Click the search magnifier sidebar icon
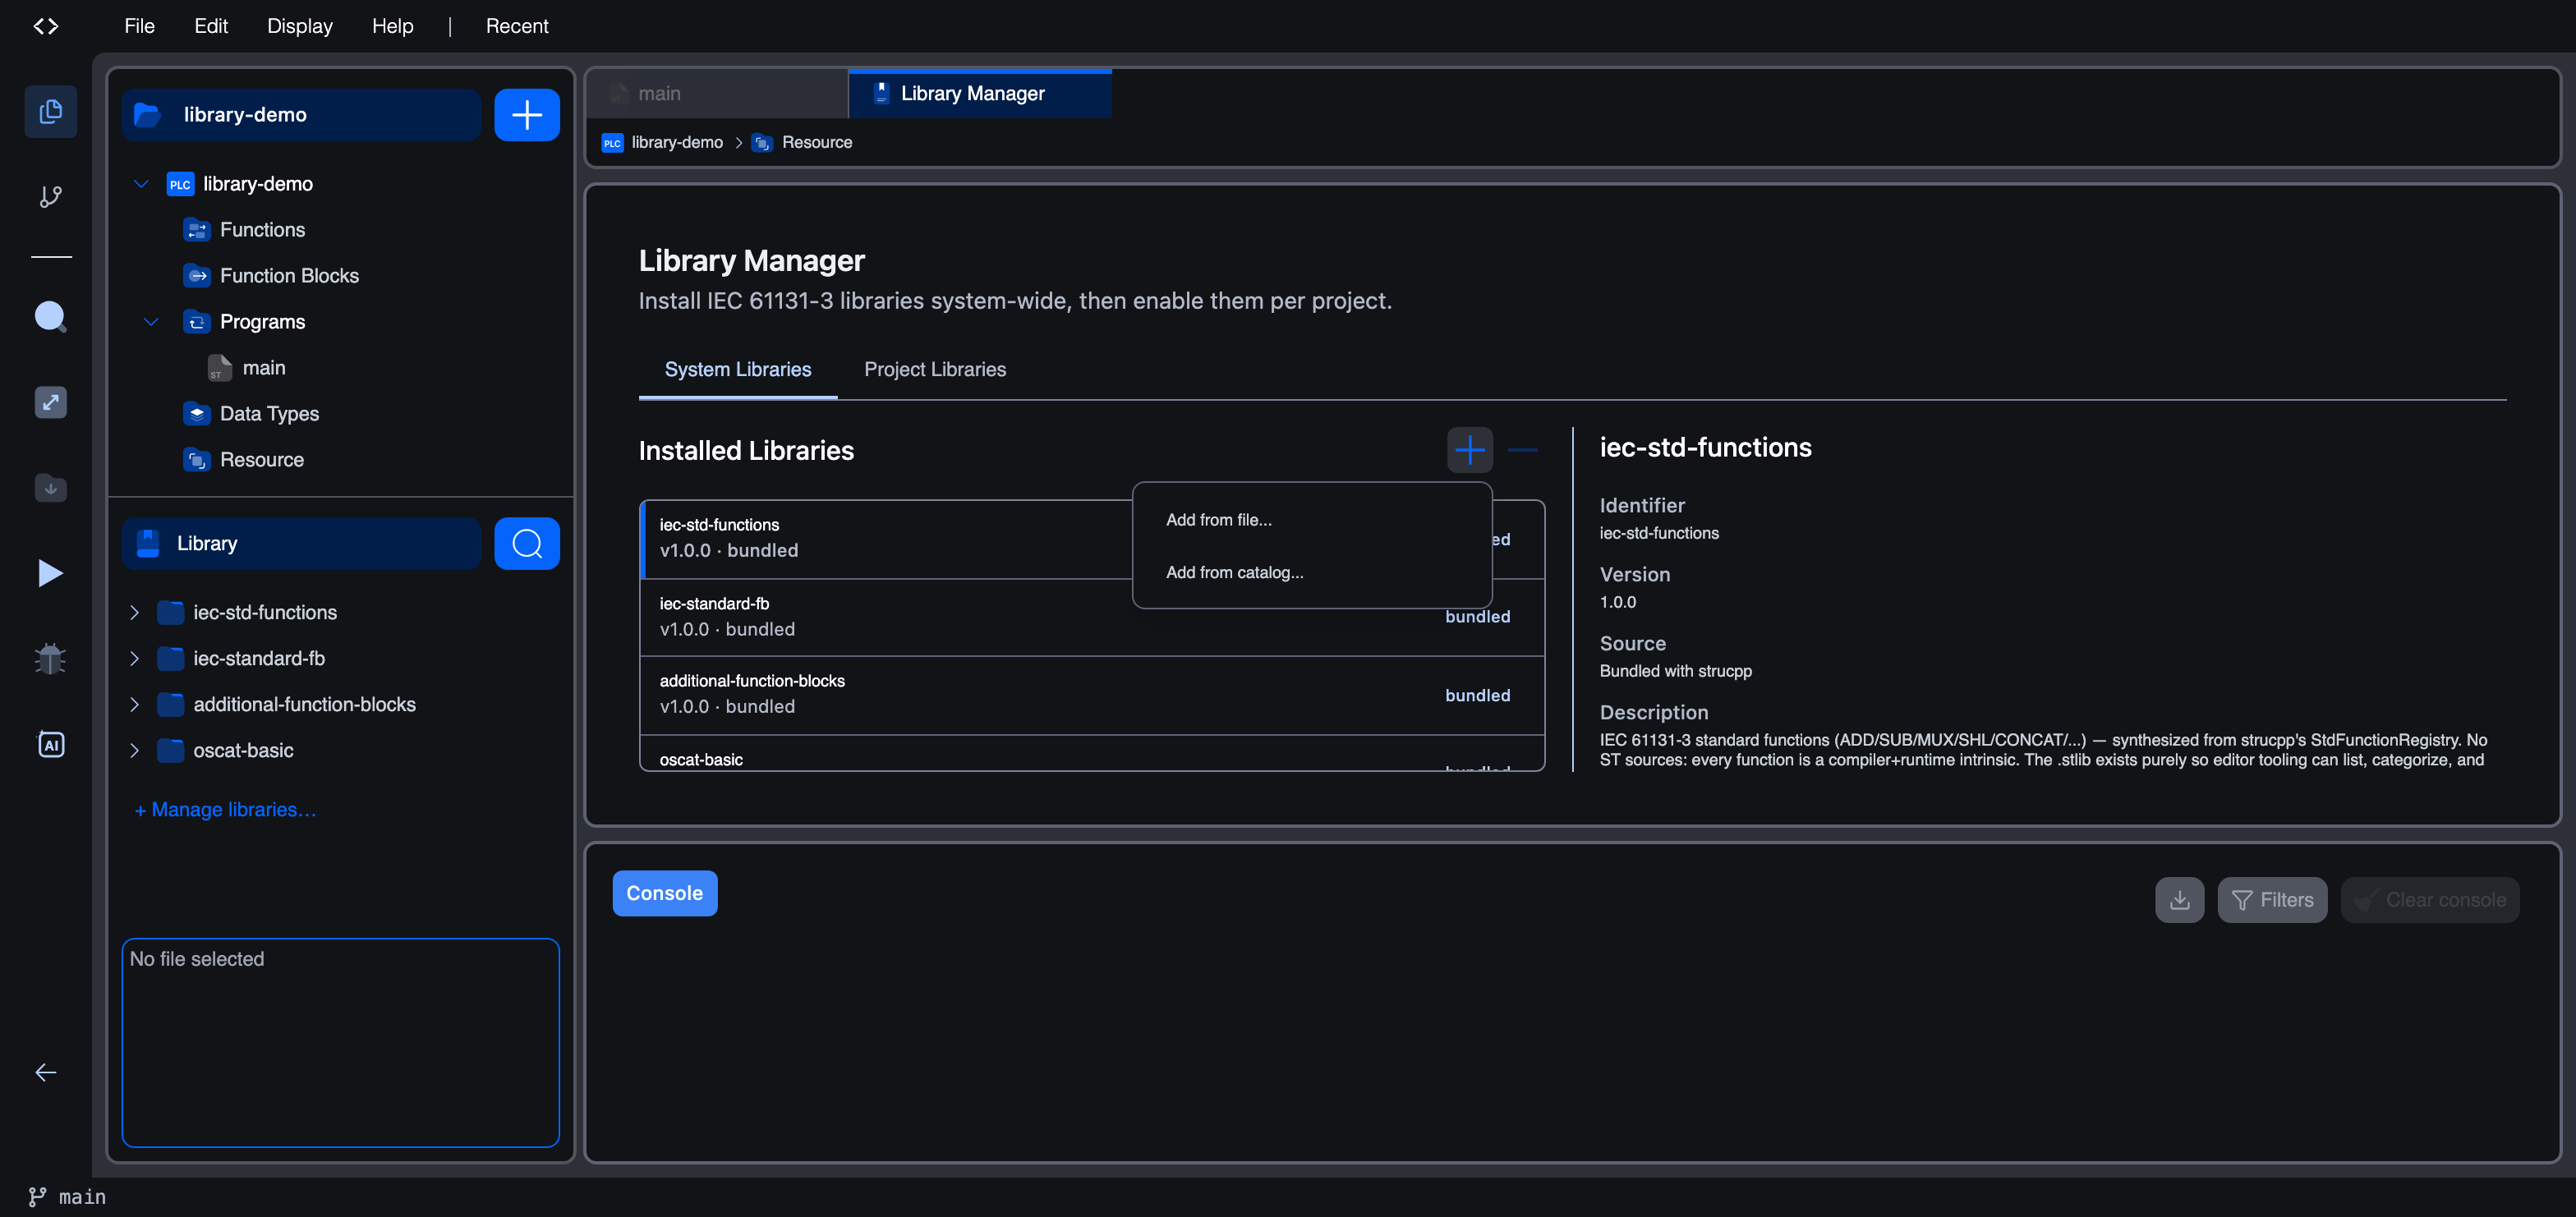The image size is (2576, 1217). click(x=50, y=317)
